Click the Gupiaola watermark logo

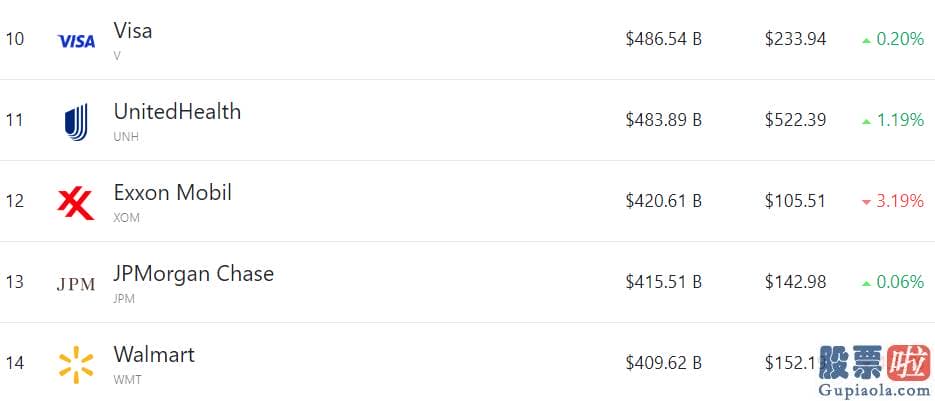[x=874, y=372]
